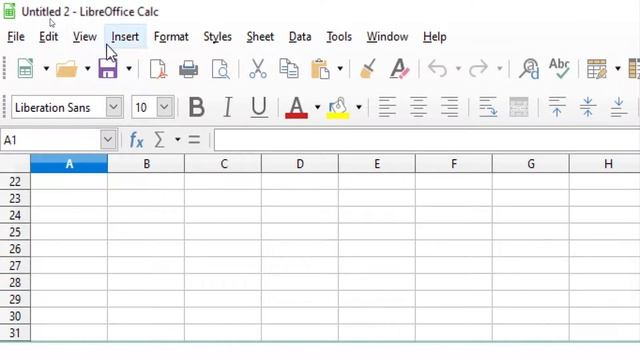Open the Help menu

(435, 37)
